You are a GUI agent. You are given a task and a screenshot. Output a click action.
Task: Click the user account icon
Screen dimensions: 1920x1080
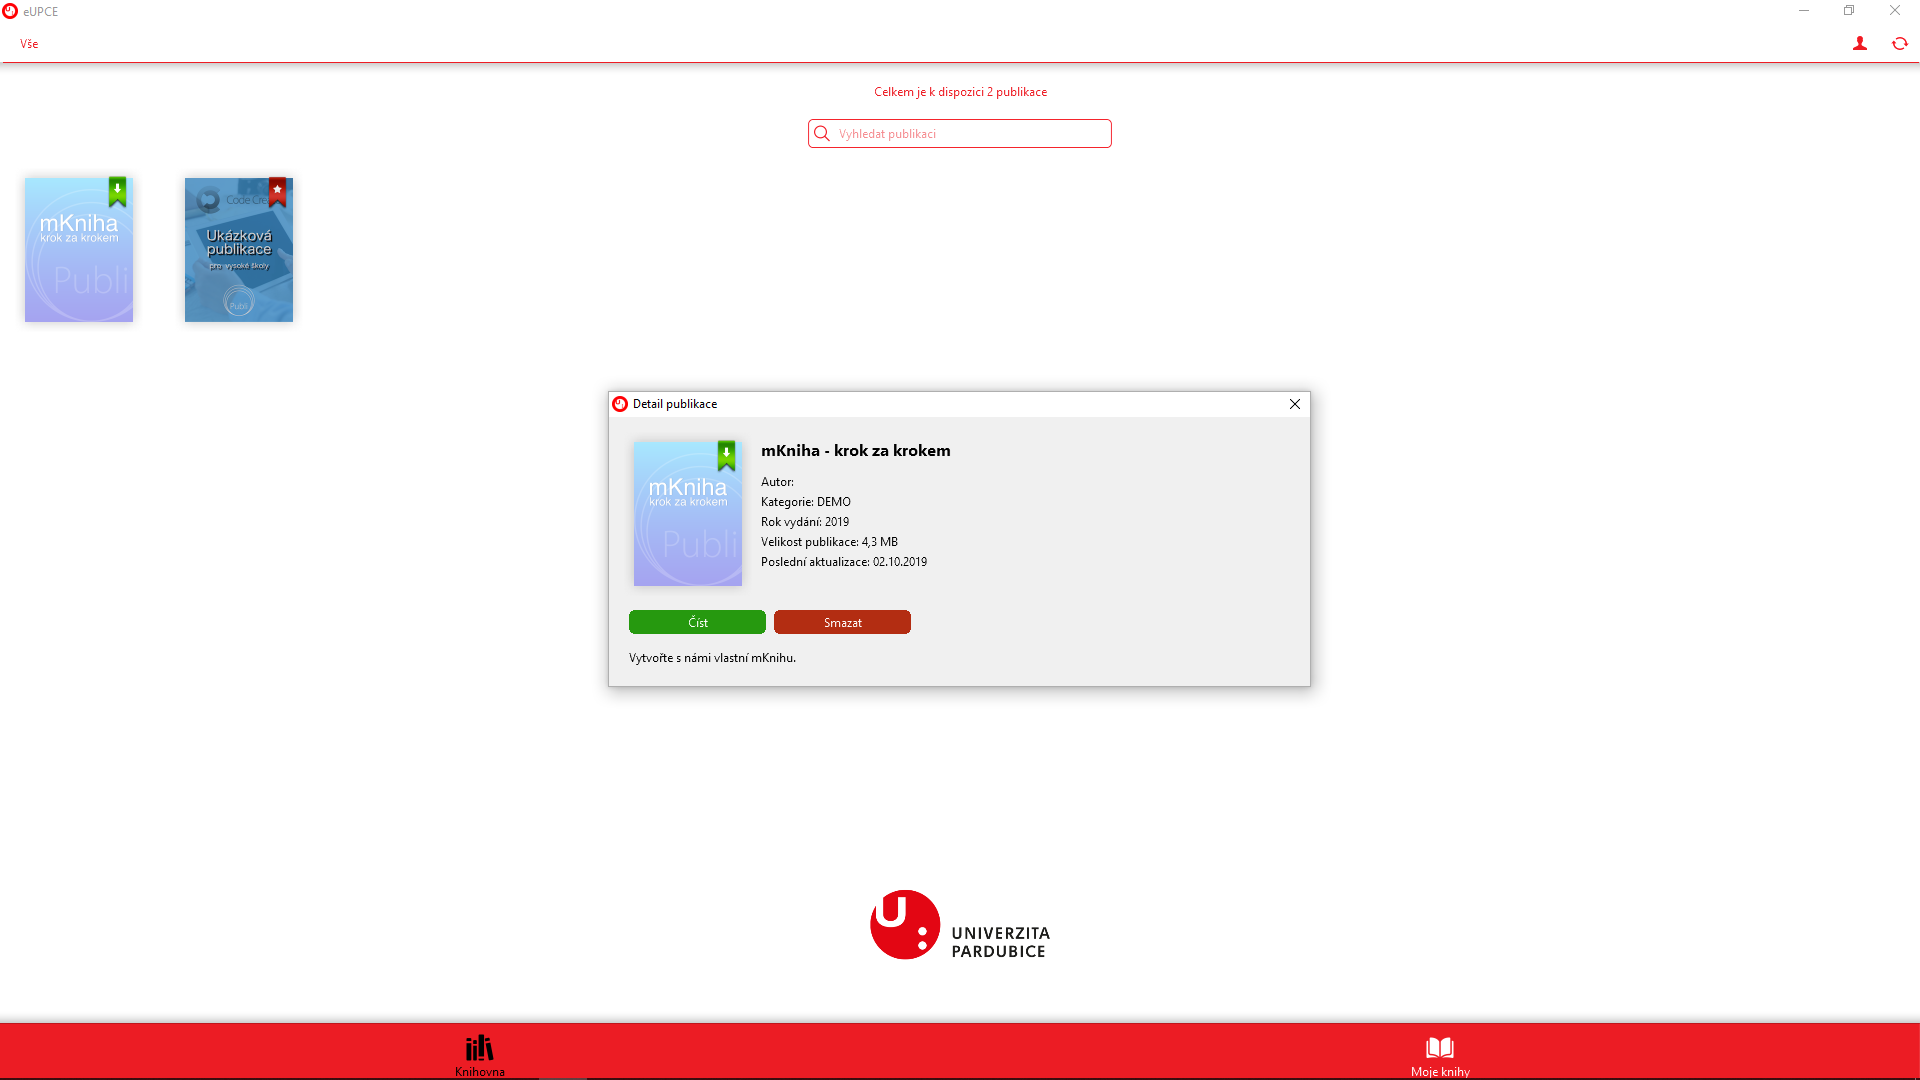(x=1859, y=44)
